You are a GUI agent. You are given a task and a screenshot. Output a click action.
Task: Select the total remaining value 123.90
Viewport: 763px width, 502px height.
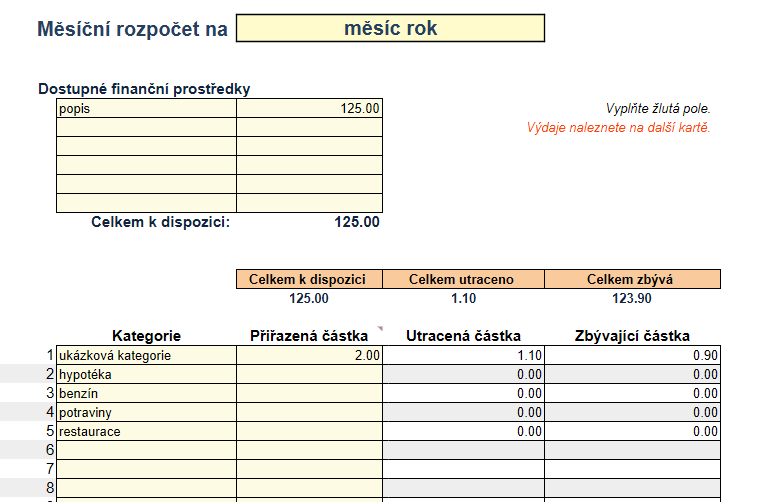coord(632,298)
